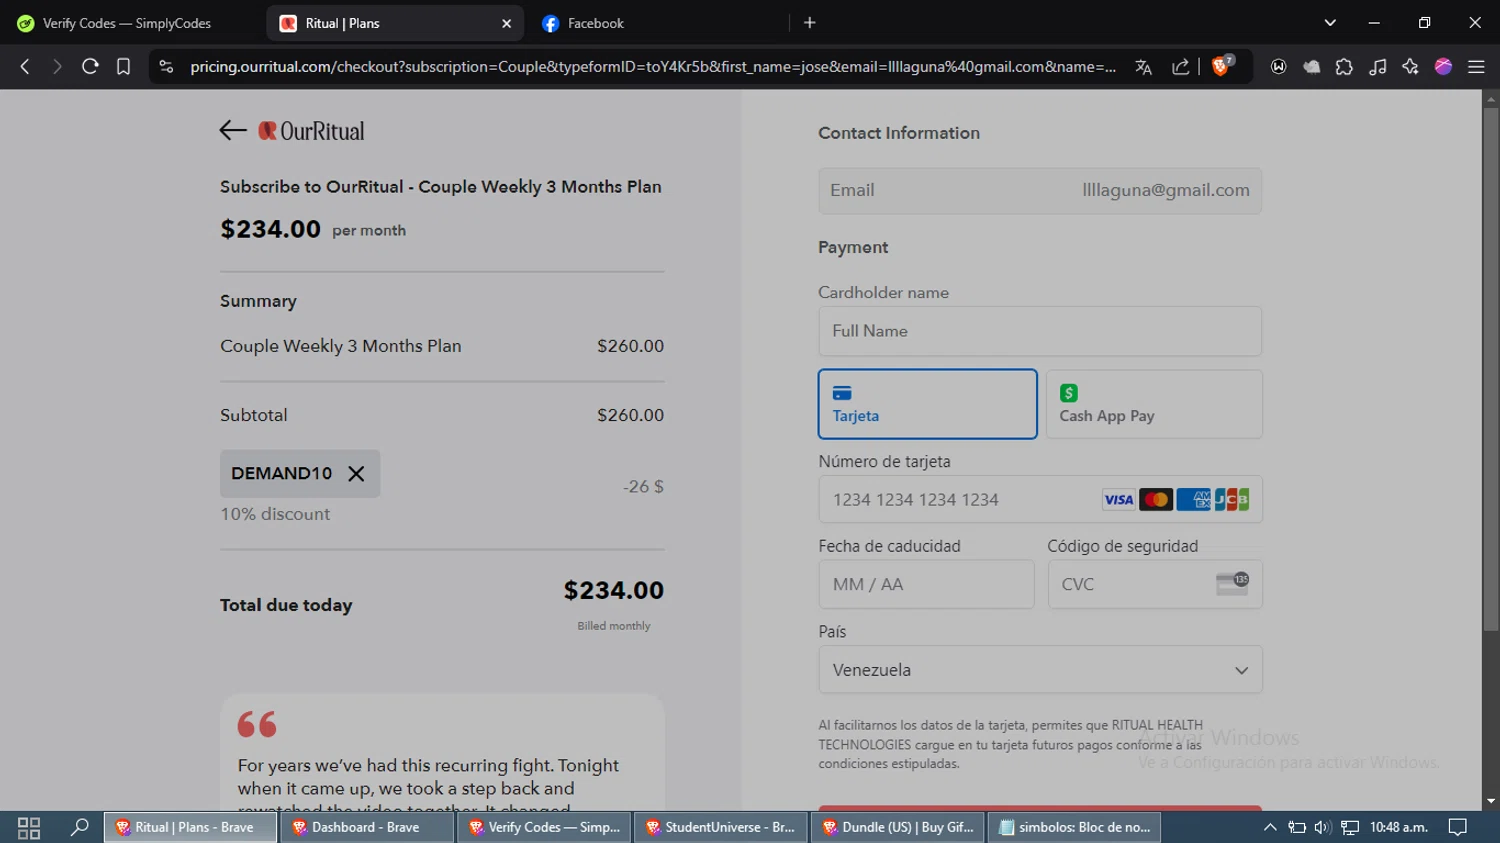The height and width of the screenshot is (843, 1500).
Task: Click the CVC security code field
Action: [1155, 584]
